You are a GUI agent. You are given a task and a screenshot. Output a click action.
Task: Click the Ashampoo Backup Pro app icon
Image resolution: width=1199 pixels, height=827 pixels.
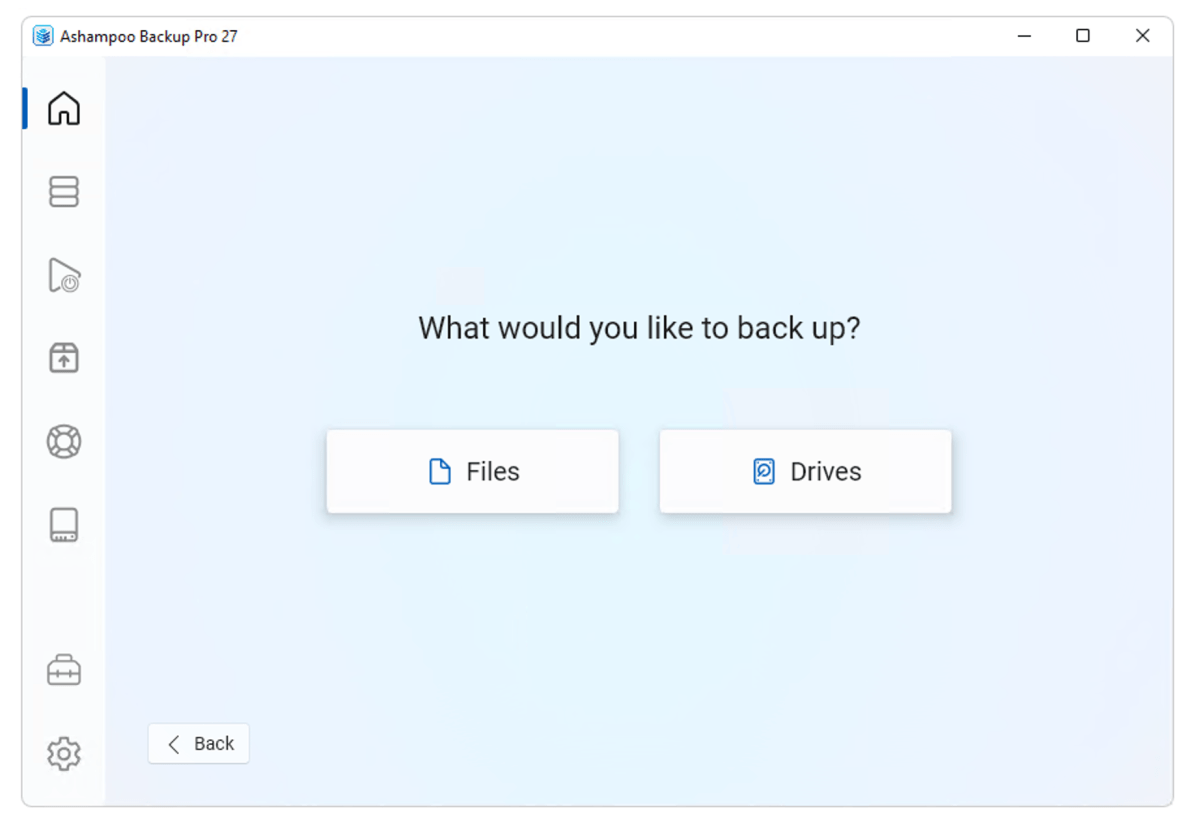(43, 36)
